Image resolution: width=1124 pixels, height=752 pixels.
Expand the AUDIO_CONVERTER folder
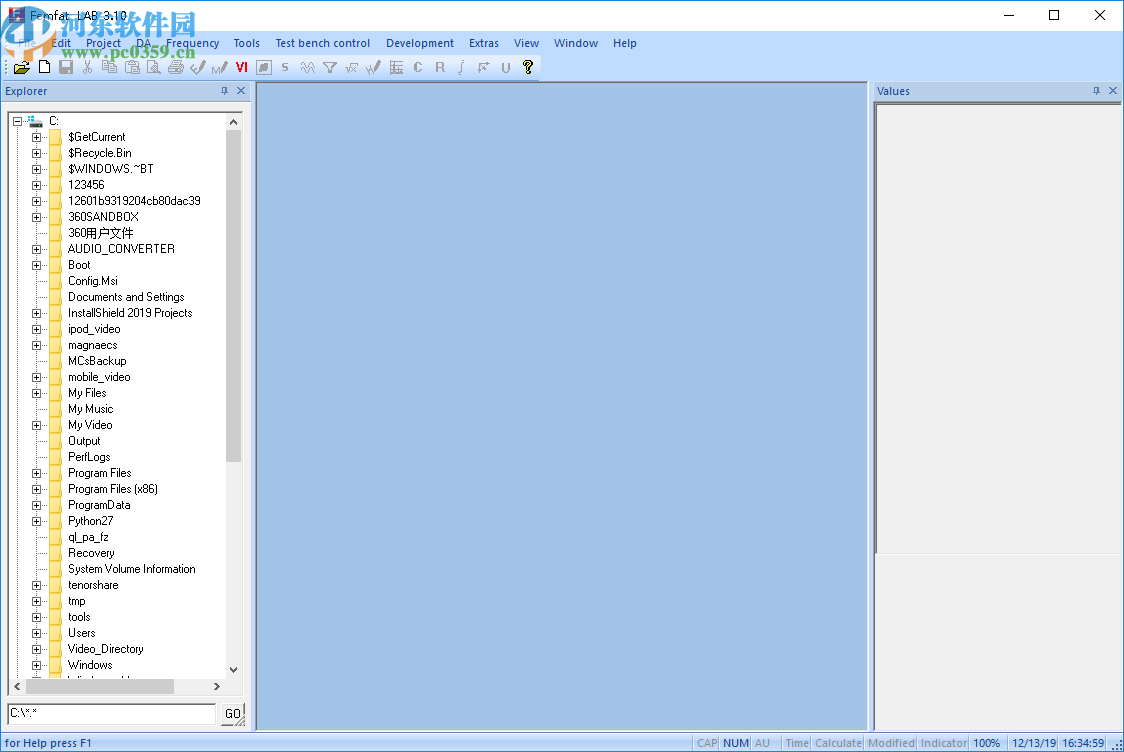[37, 249]
